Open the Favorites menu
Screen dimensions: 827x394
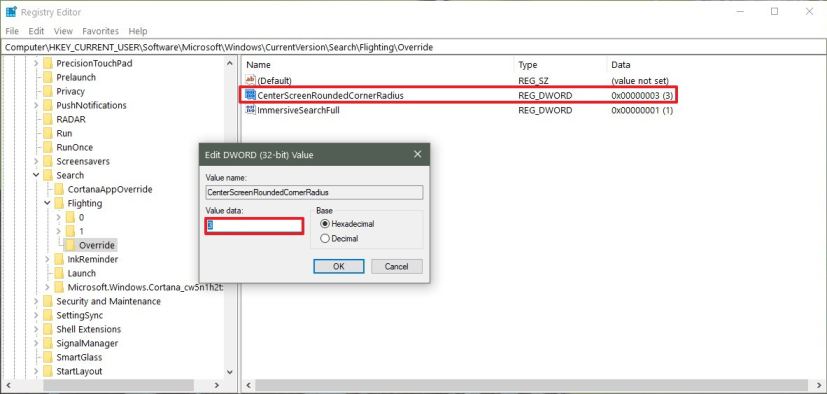pos(100,31)
